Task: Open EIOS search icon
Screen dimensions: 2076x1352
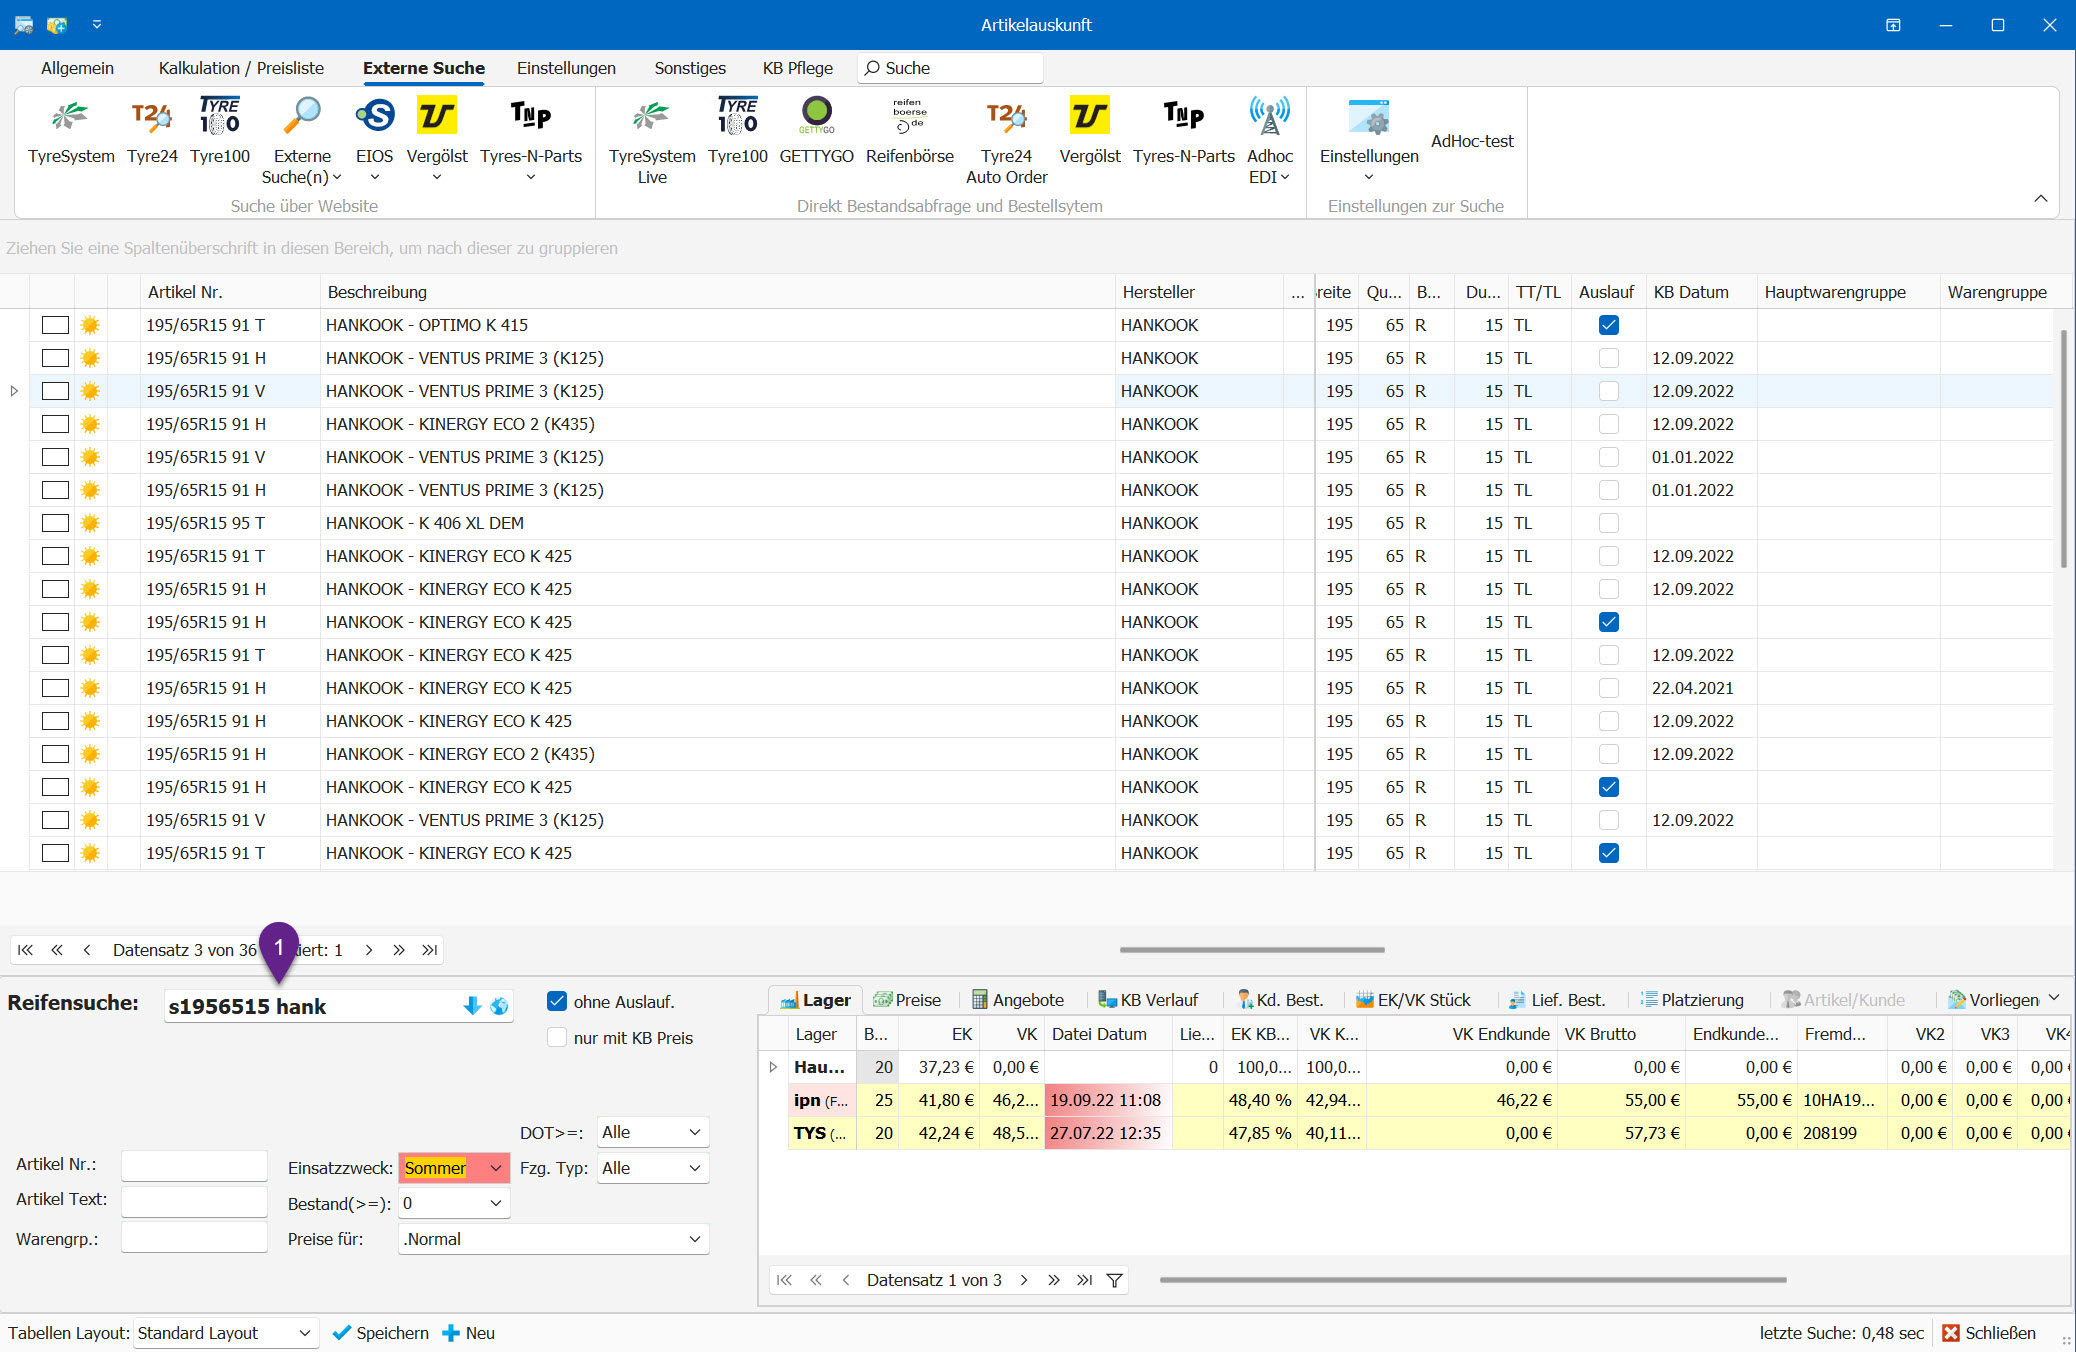Action: (x=375, y=117)
